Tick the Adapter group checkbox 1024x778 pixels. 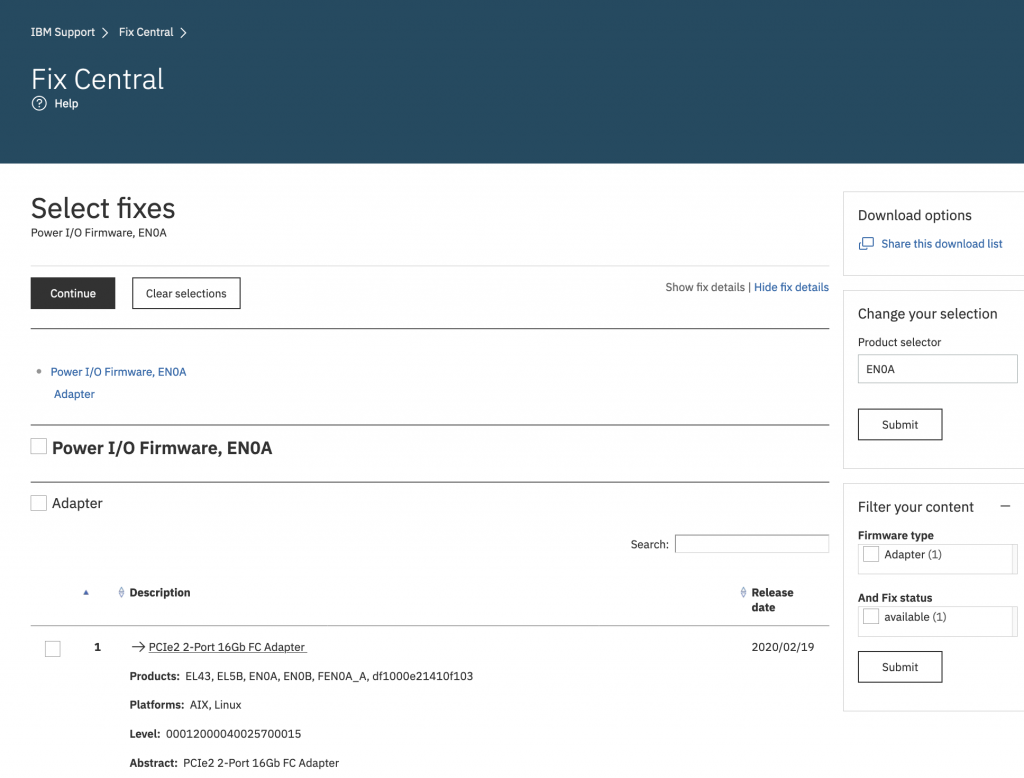pos(39,503)
